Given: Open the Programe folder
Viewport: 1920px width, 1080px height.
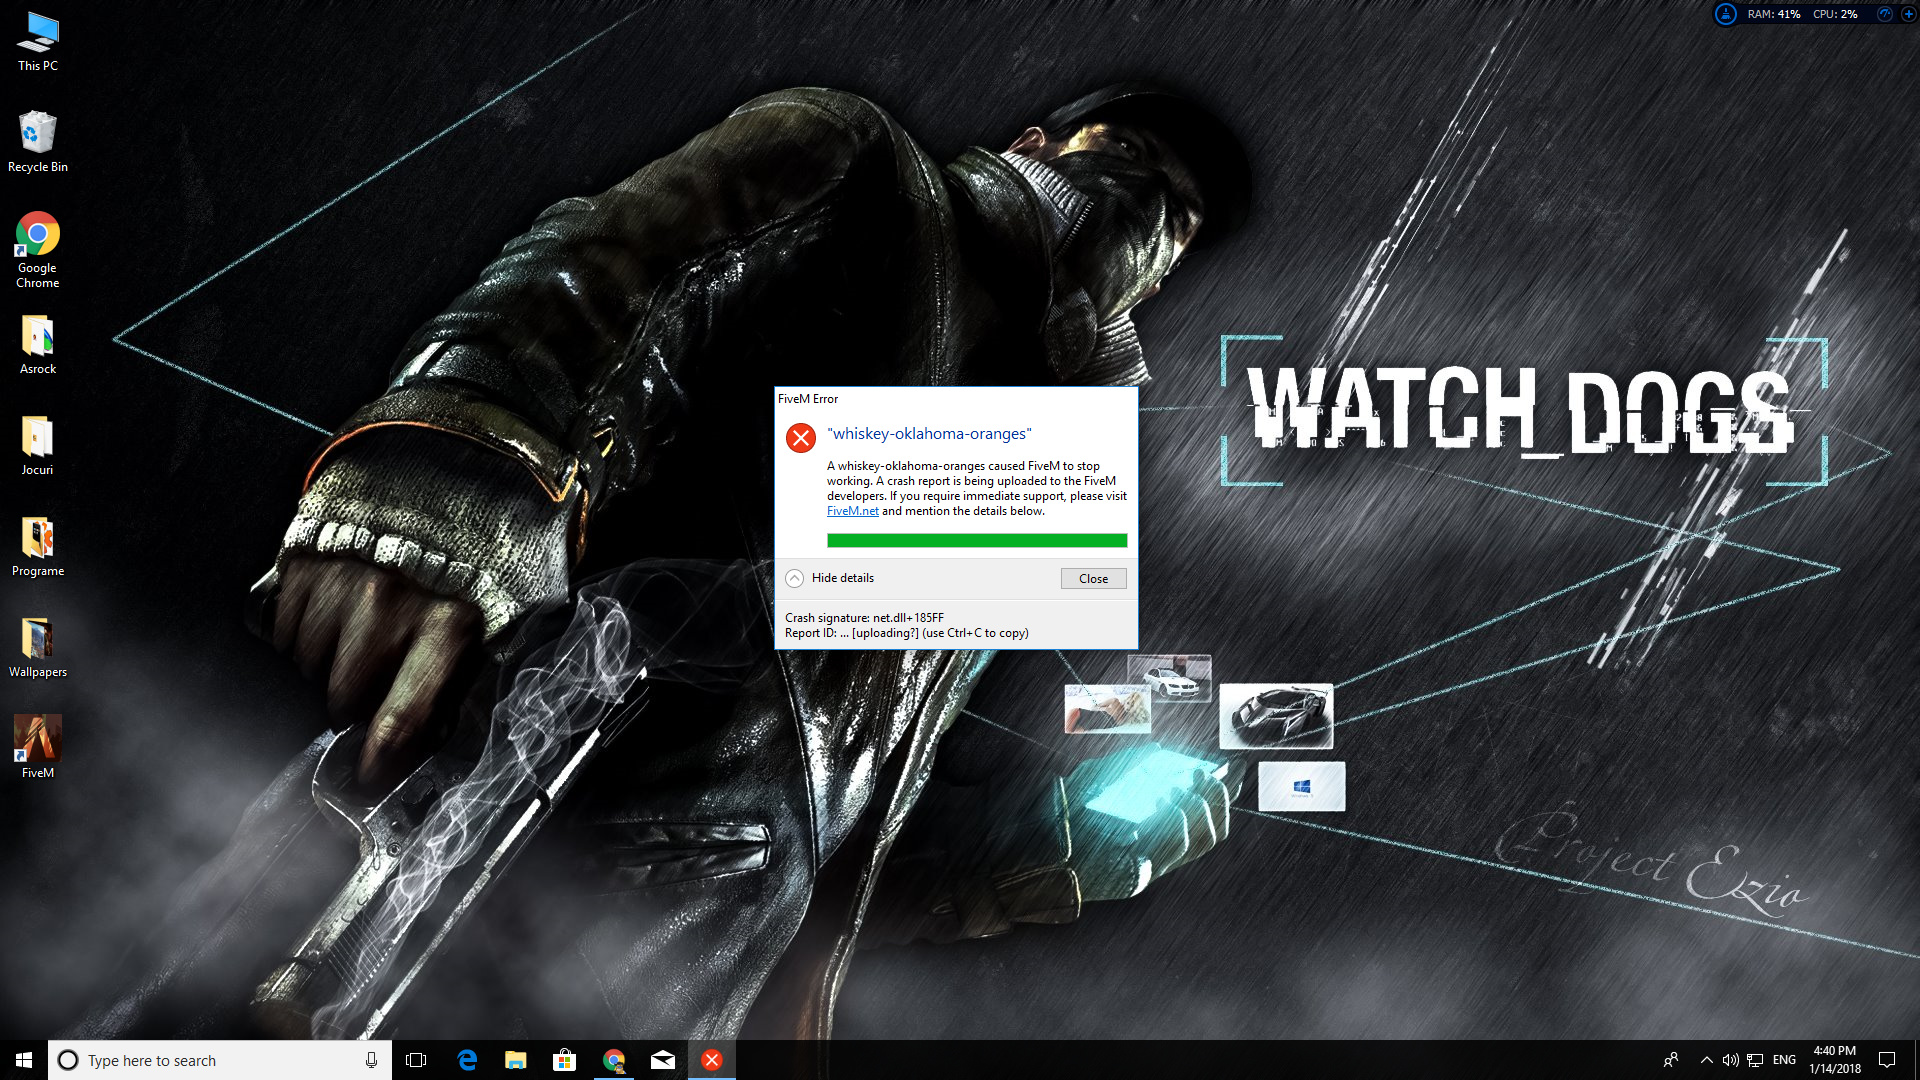Looking at the screenshot, I should click(x=38, y=547).
